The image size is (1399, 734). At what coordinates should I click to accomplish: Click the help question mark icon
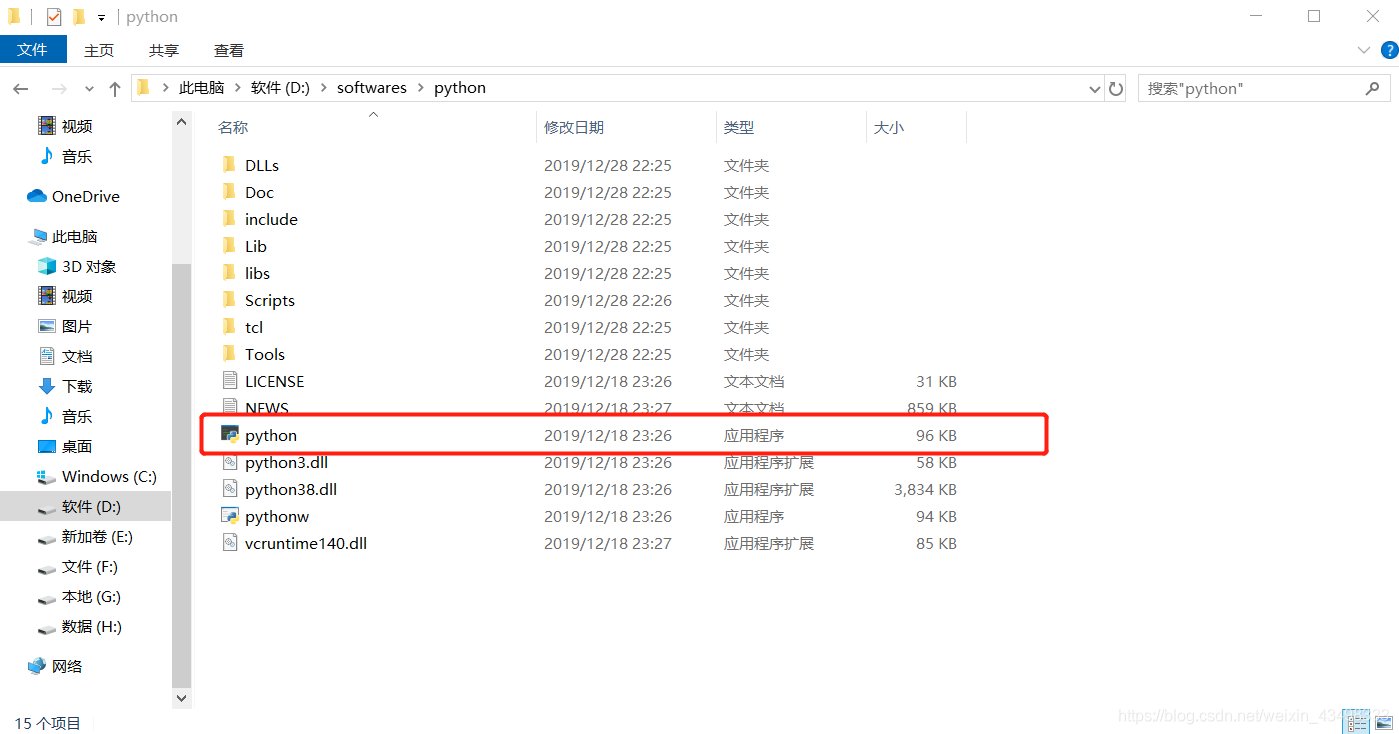coord(1389,50)
